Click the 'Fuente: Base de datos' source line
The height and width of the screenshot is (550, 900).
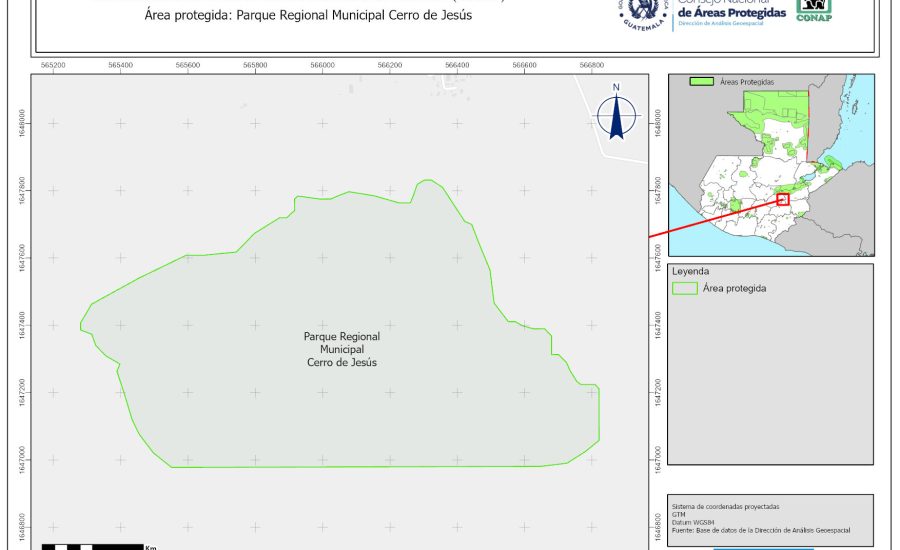tap(763, 532)
